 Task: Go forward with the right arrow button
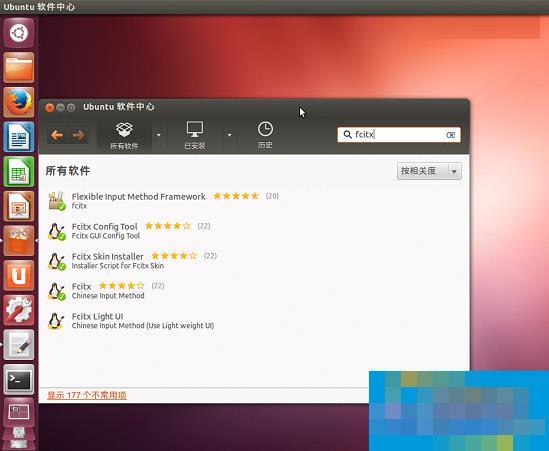(x=78, y=135)
